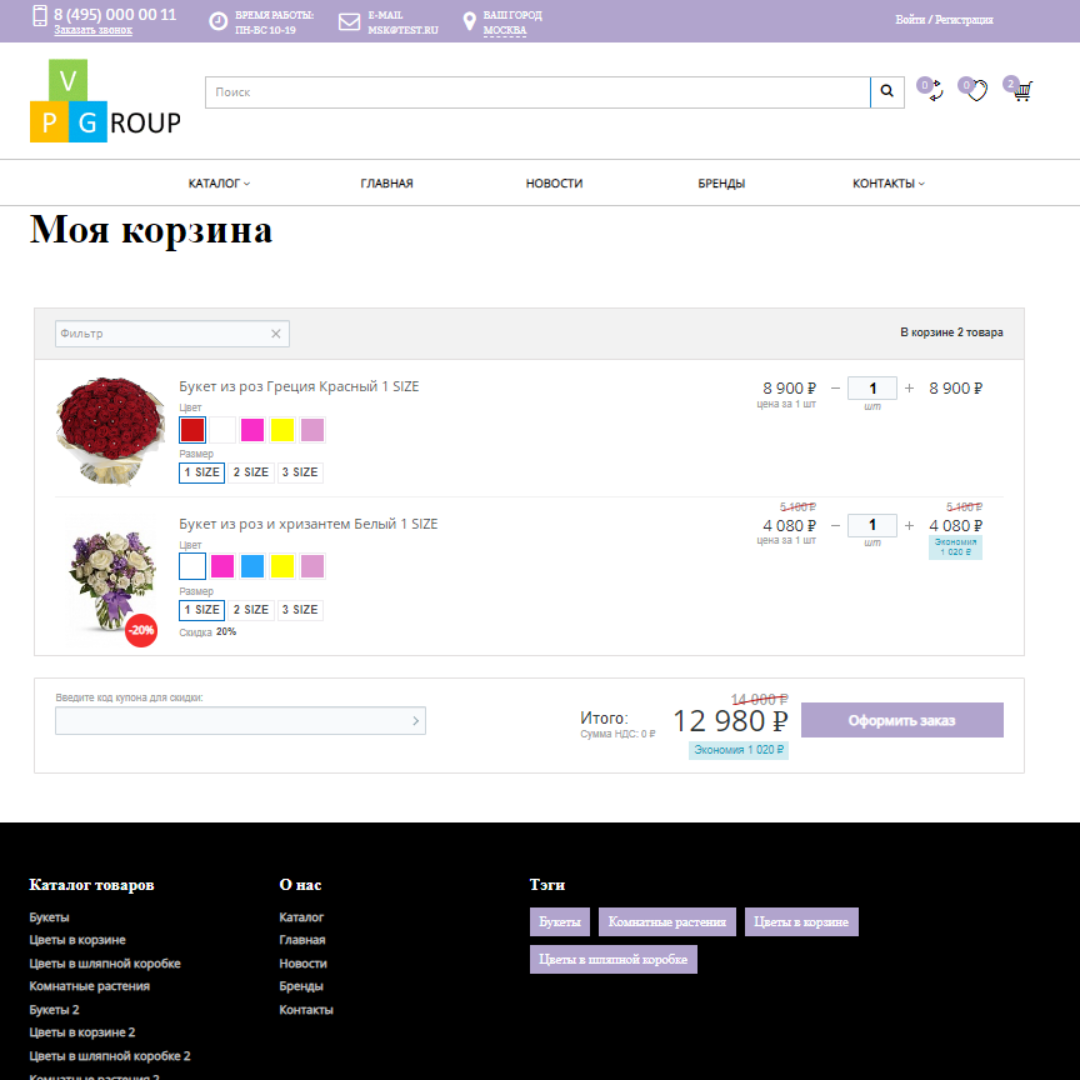
Task: Go to Новости in navigation
Action: (554, 184)
